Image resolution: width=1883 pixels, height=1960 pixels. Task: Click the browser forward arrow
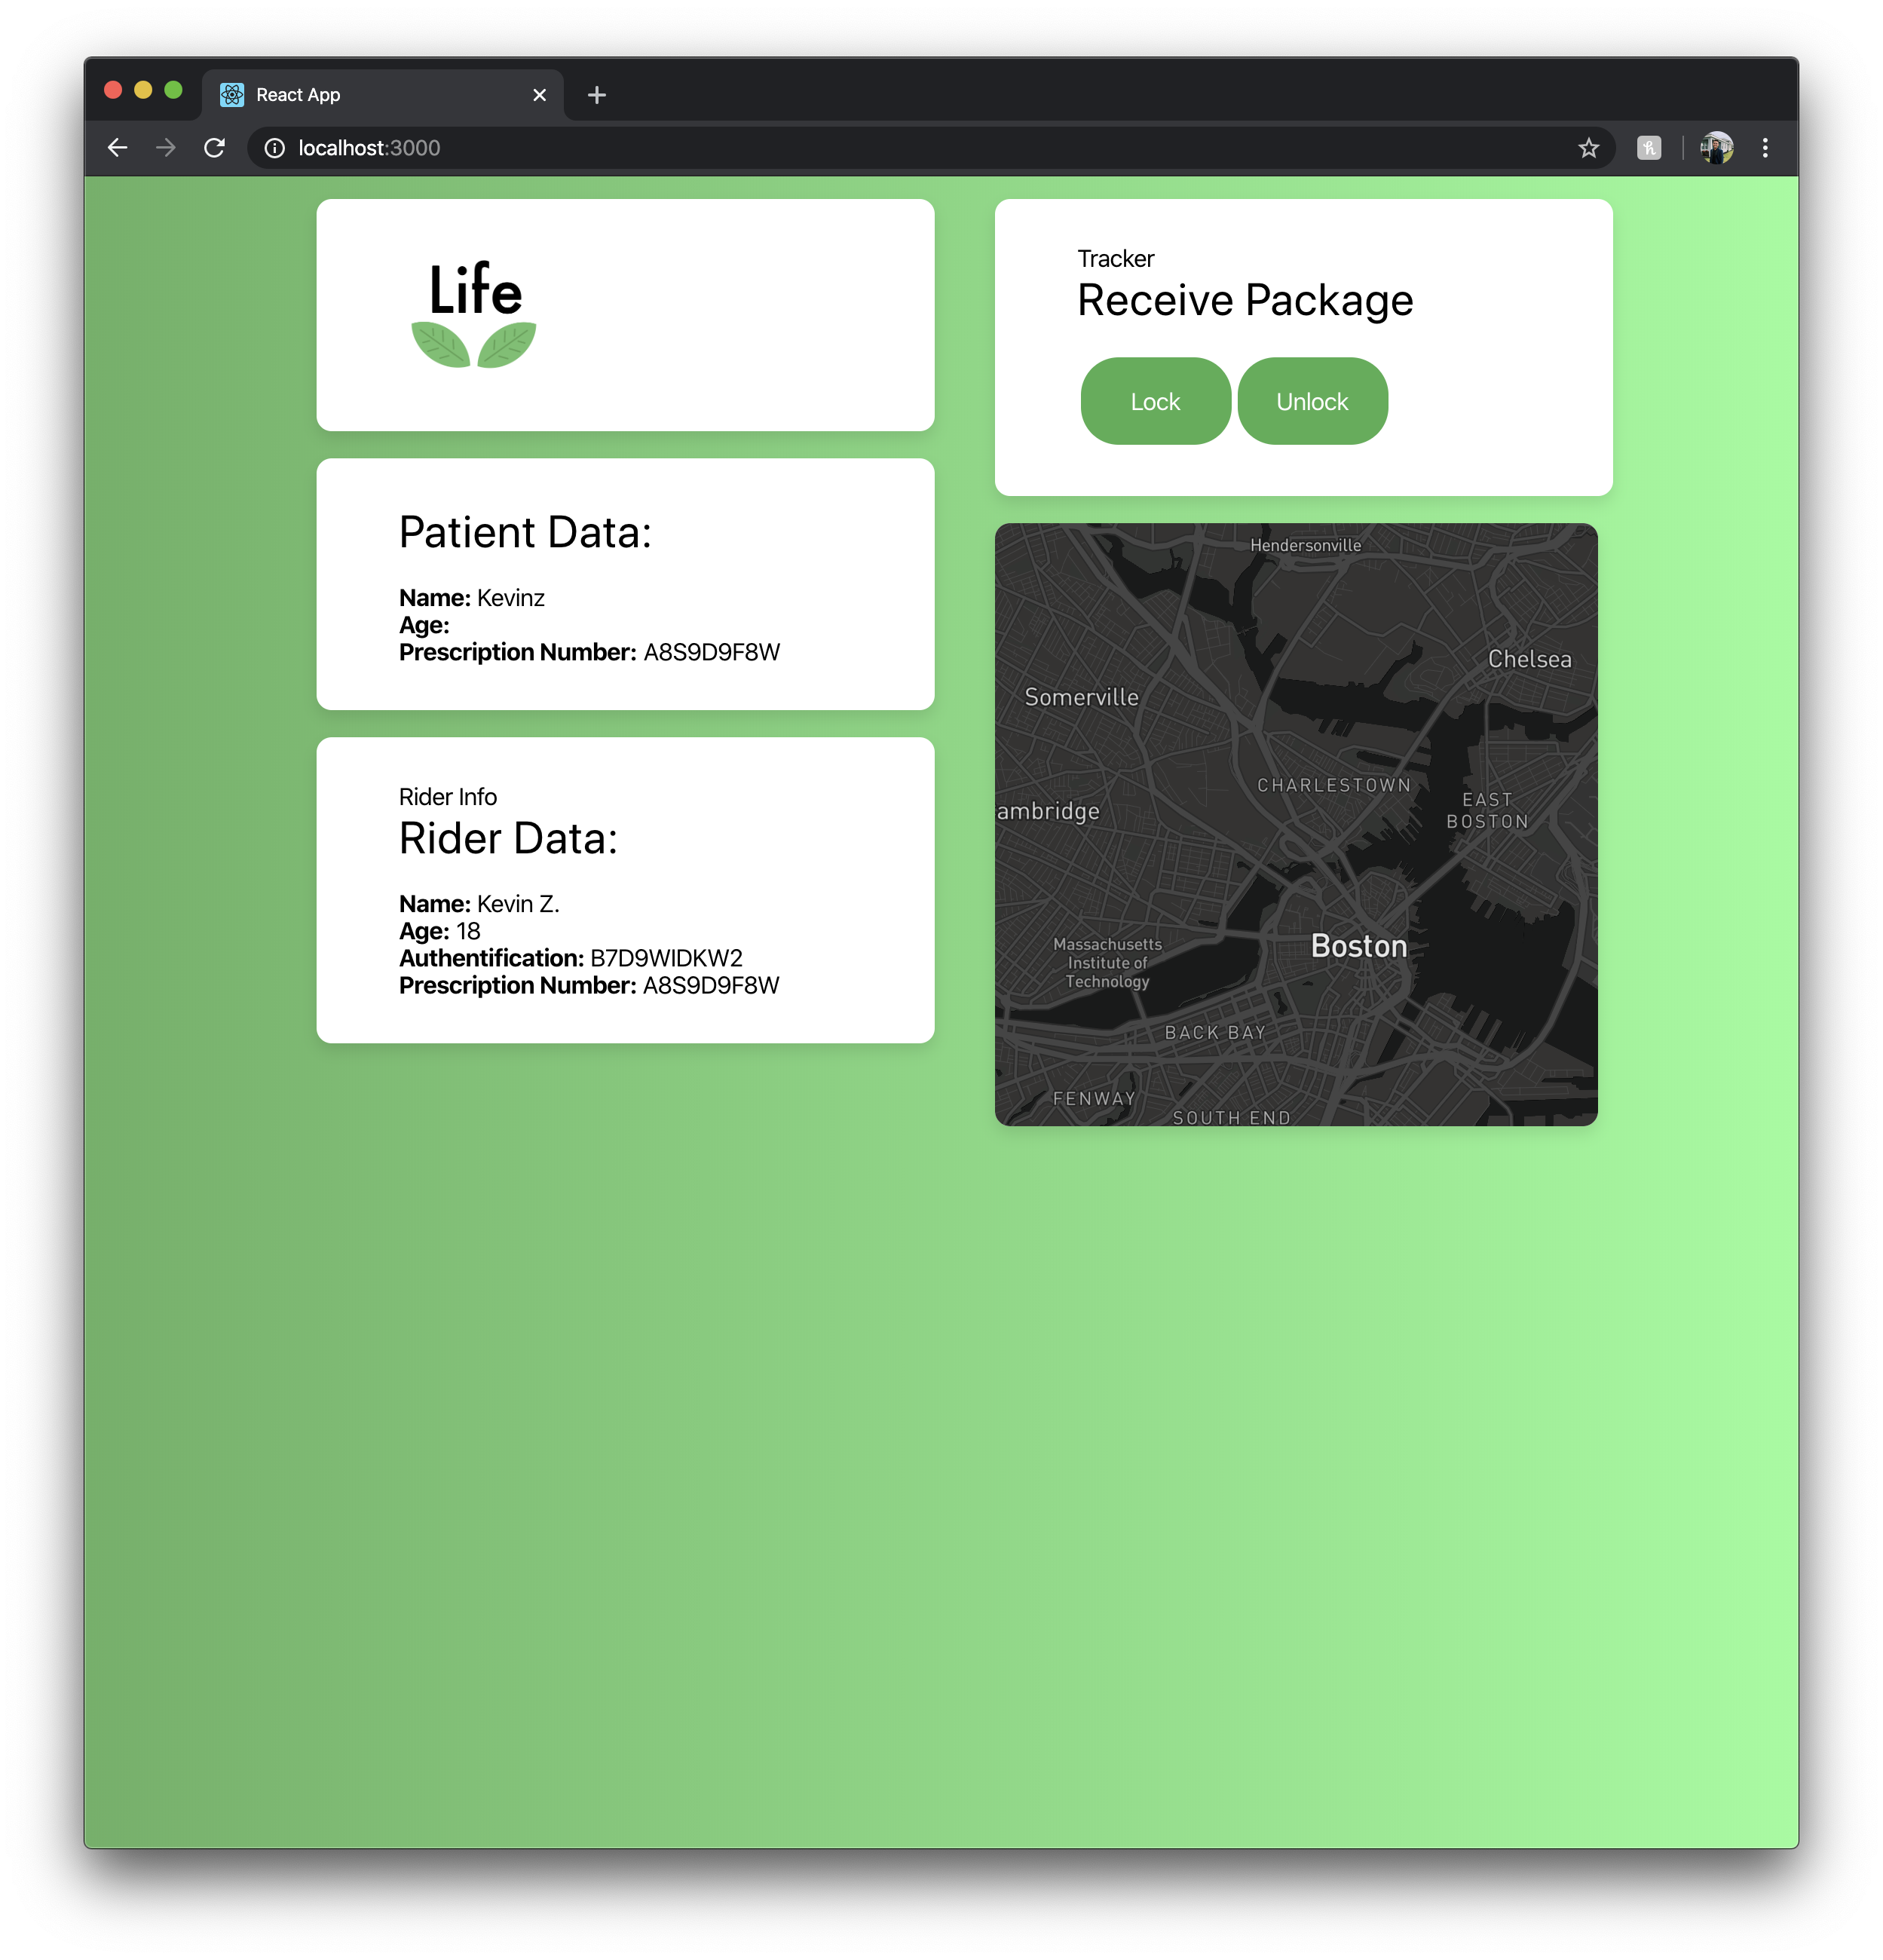pos(166,148)
